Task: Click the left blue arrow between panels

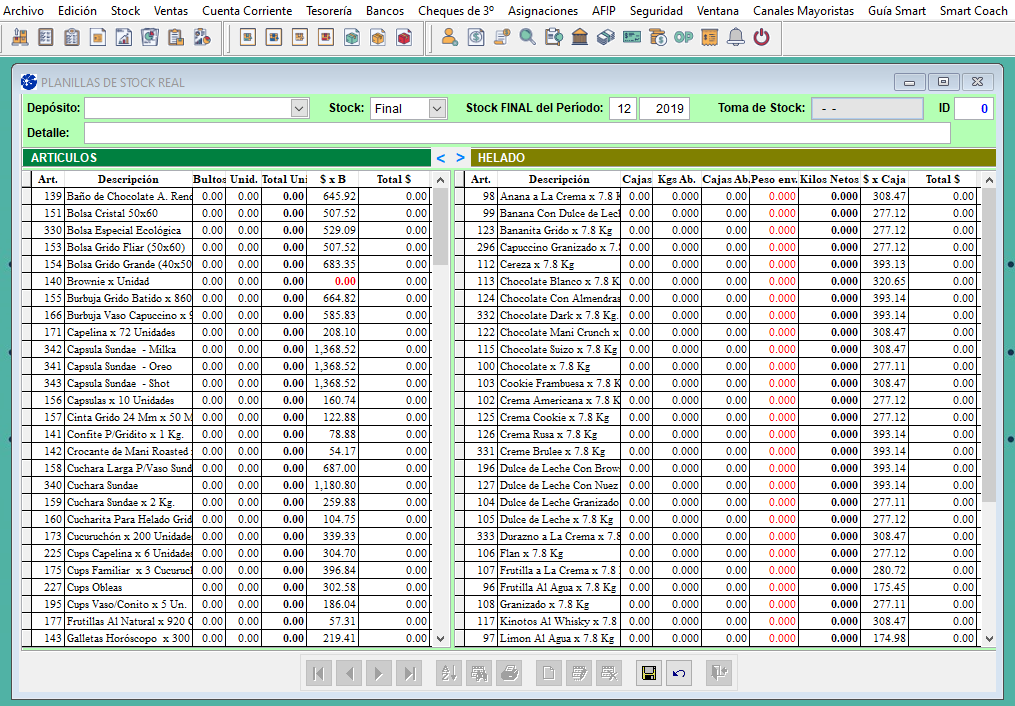Action: 441,157
